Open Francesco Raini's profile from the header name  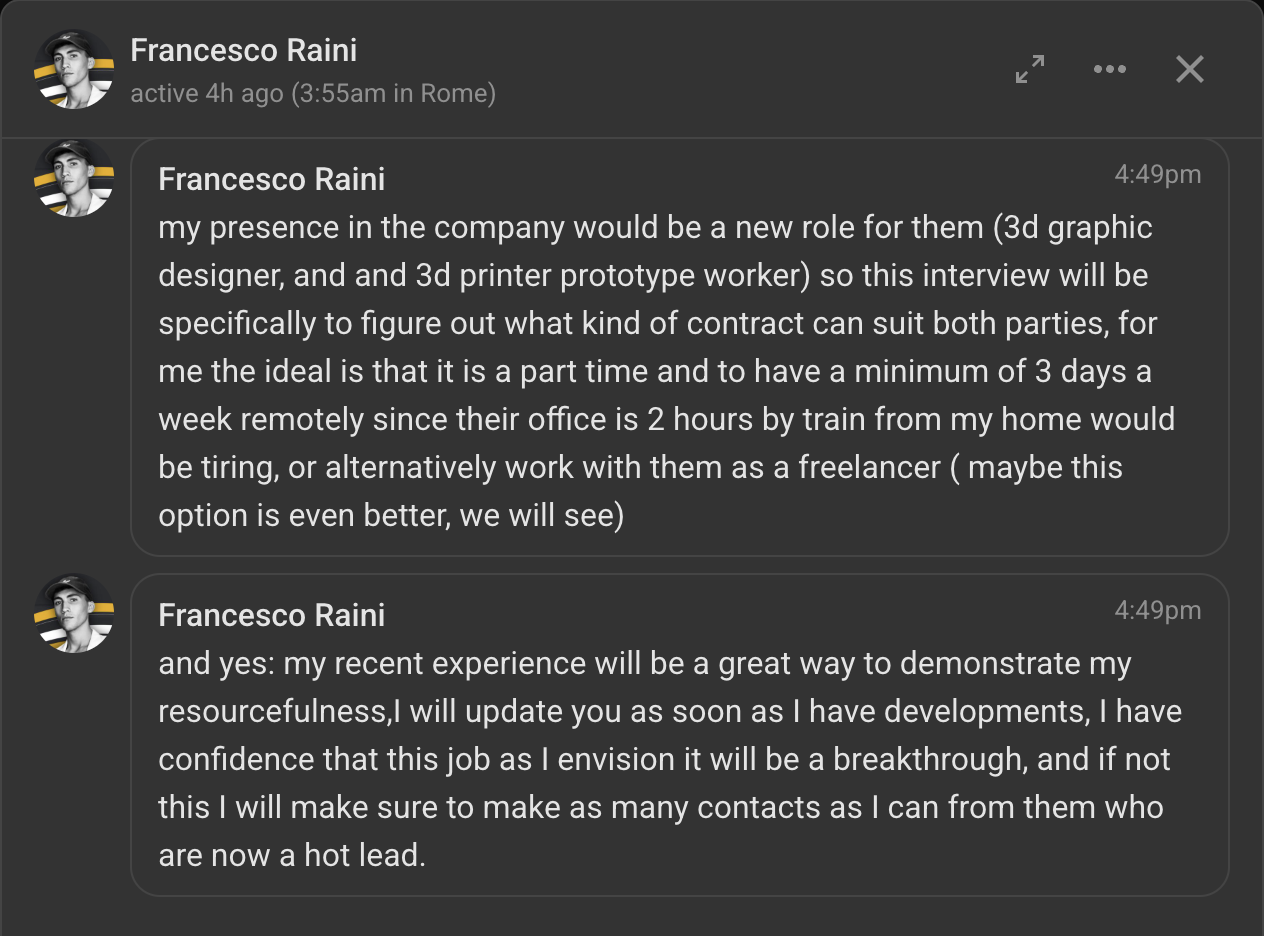point(243,50)
